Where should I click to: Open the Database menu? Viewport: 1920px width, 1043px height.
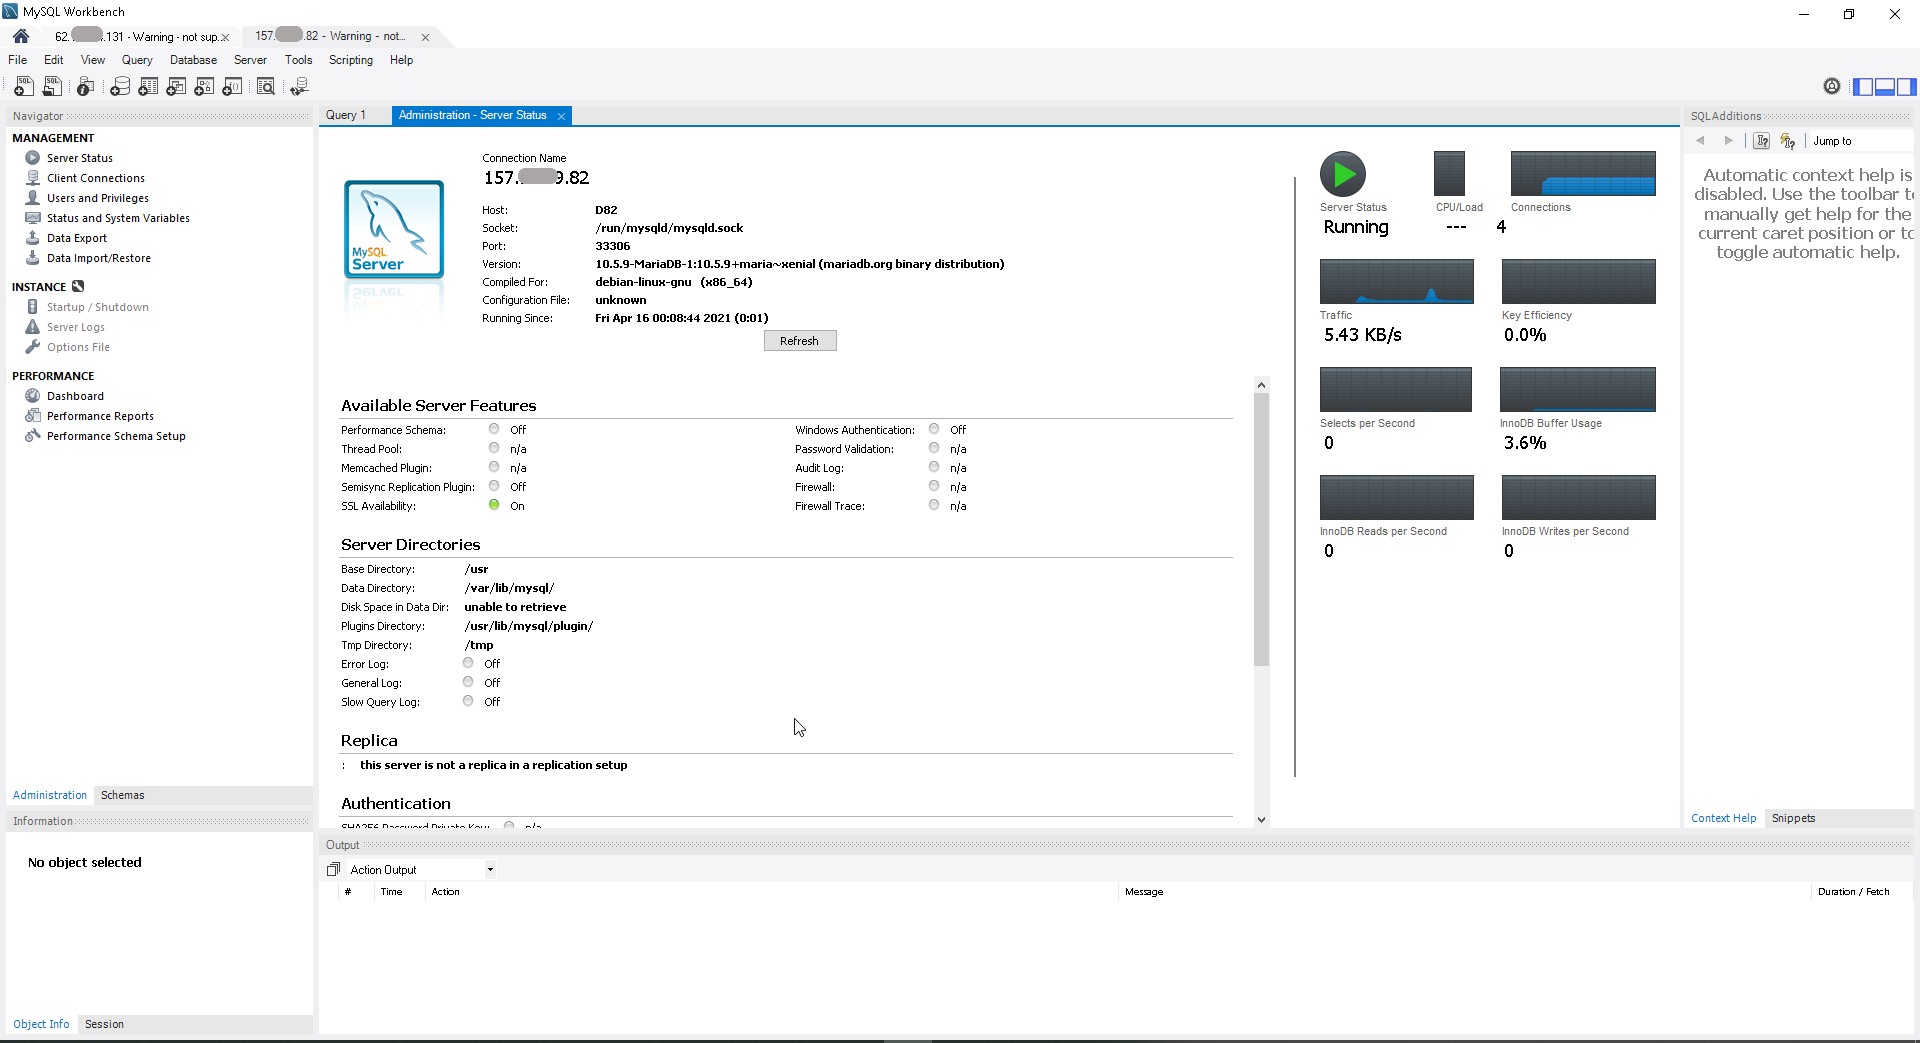tap(193, 60)
